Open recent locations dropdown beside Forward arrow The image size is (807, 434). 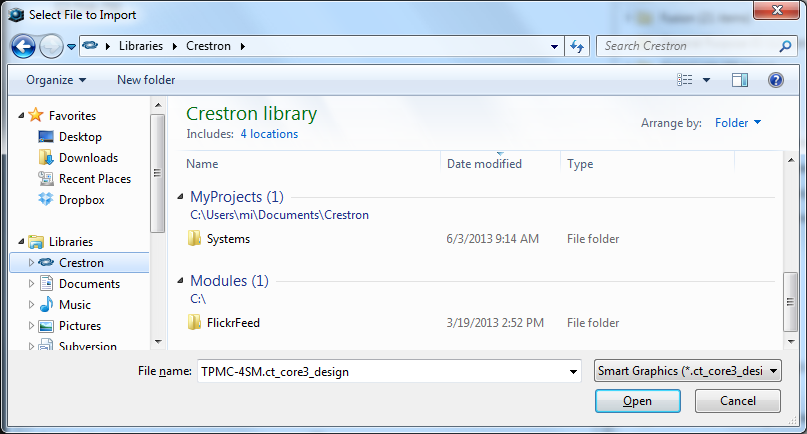pyautogui.click(x=72, y=46)
